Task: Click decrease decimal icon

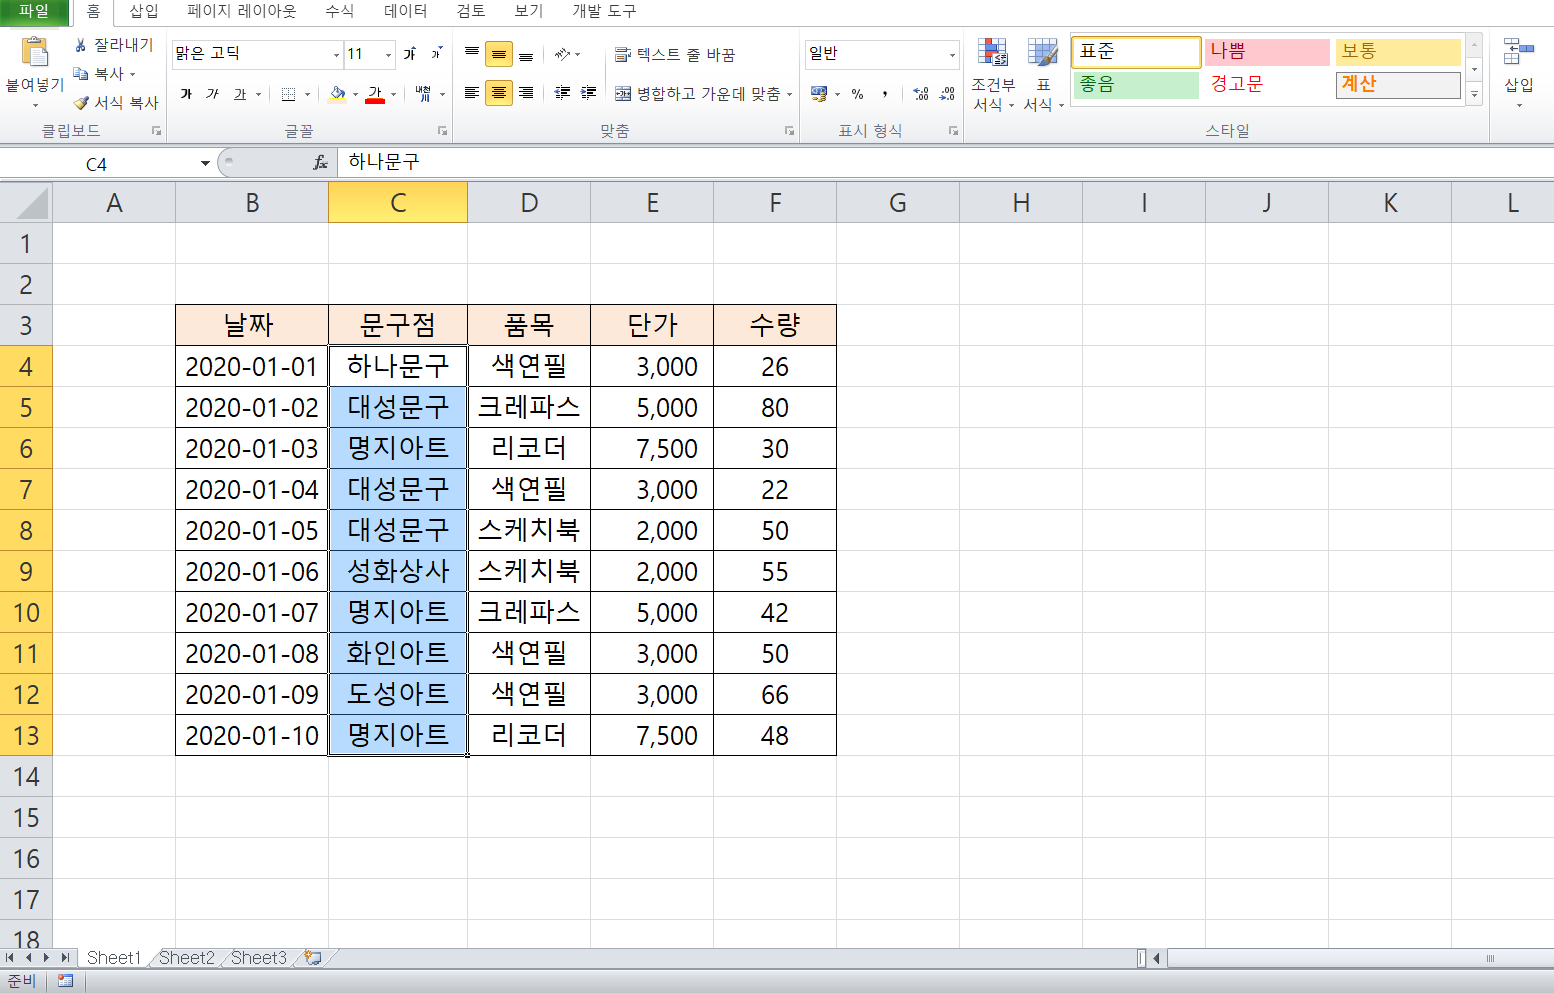Action: 947,94
